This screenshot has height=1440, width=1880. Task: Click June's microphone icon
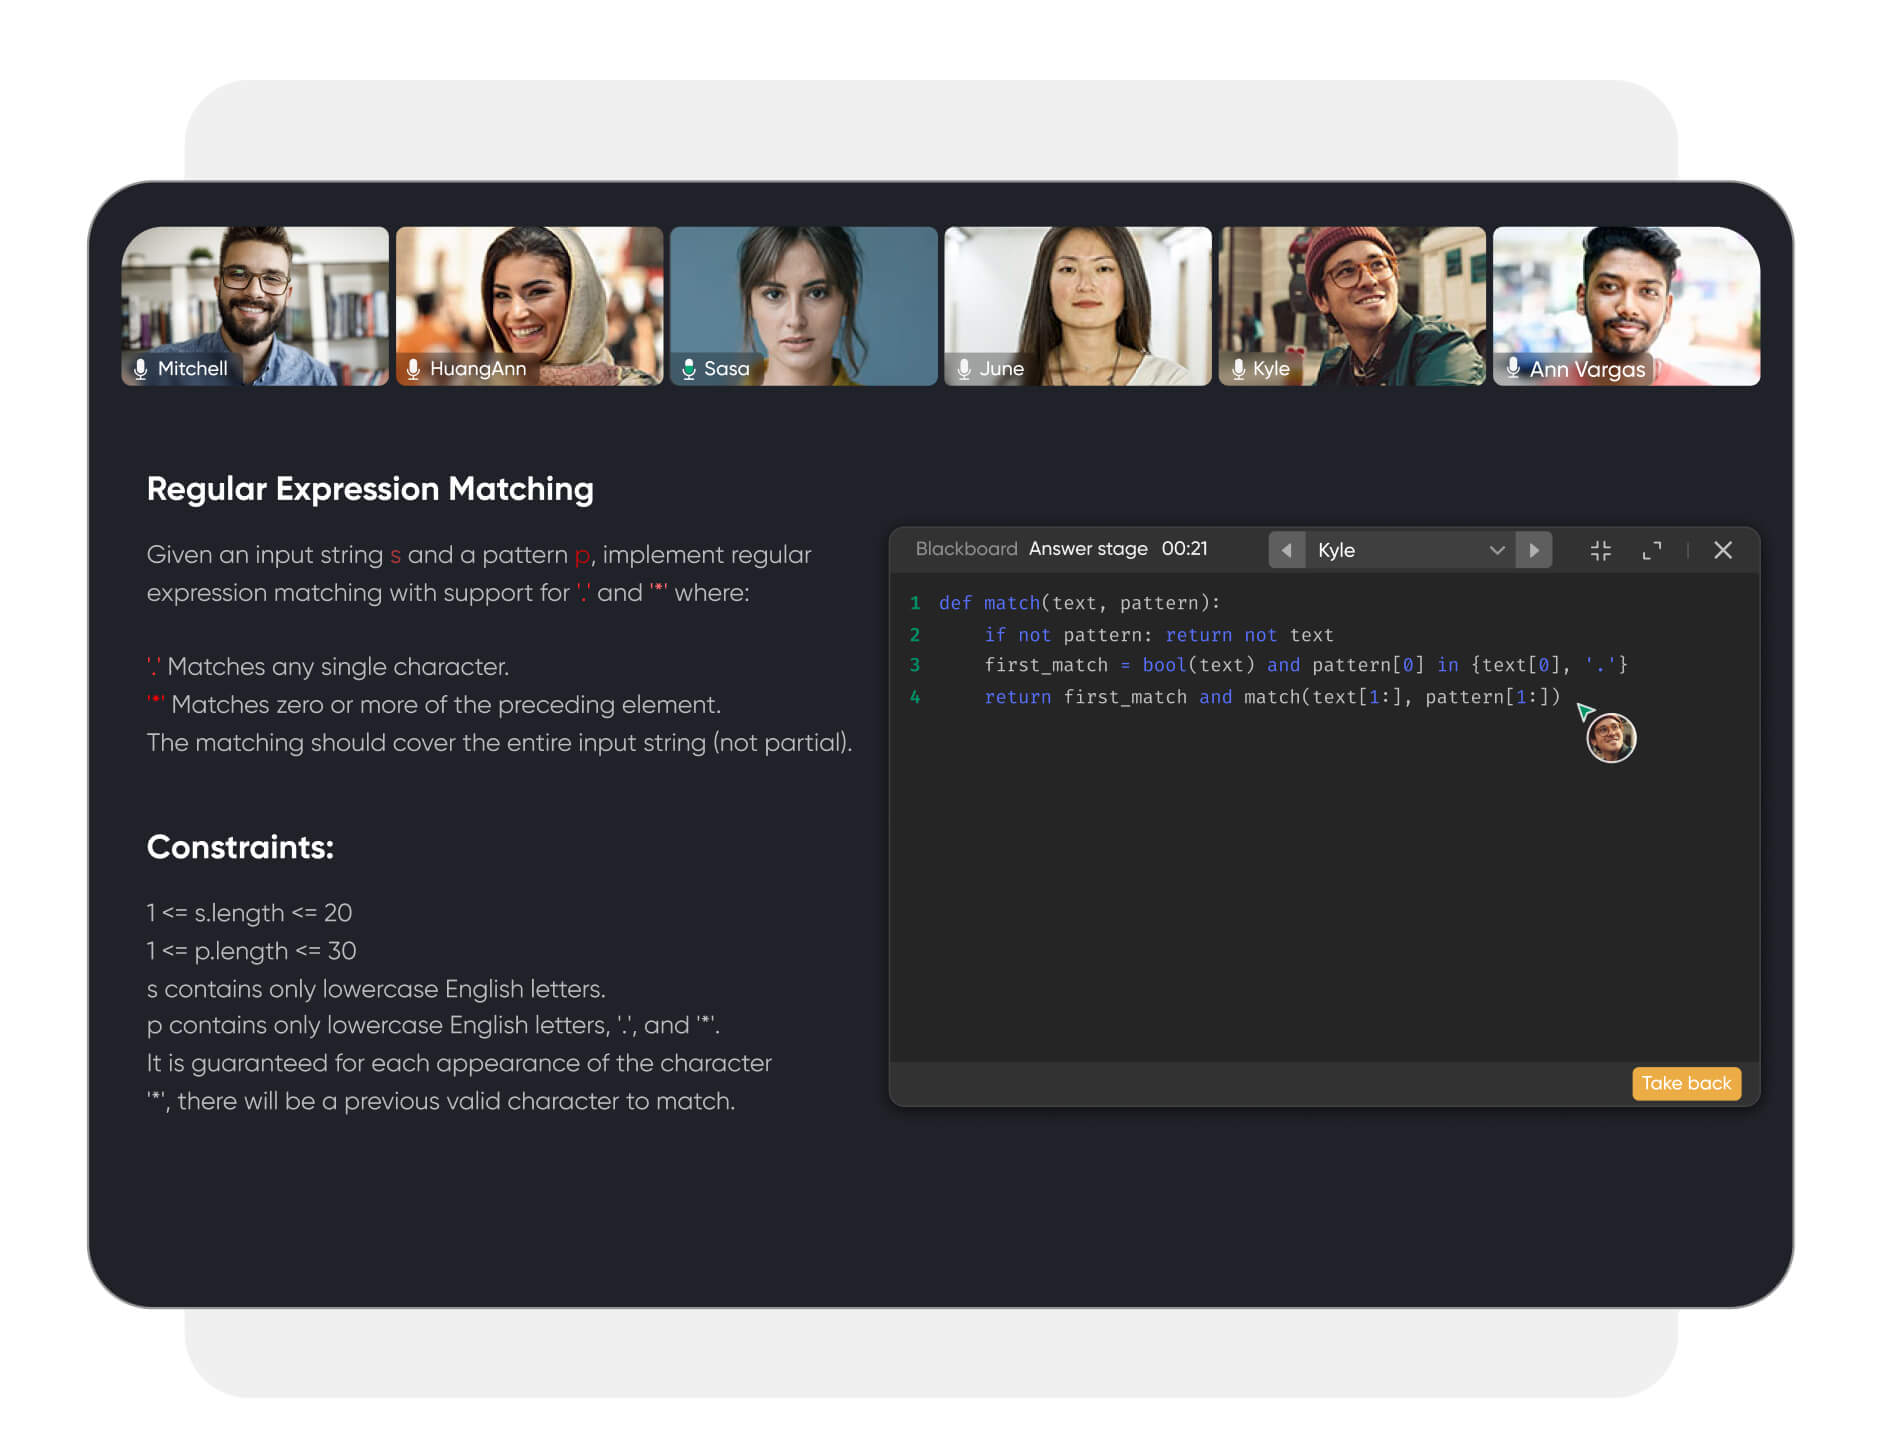click(963, 369)
